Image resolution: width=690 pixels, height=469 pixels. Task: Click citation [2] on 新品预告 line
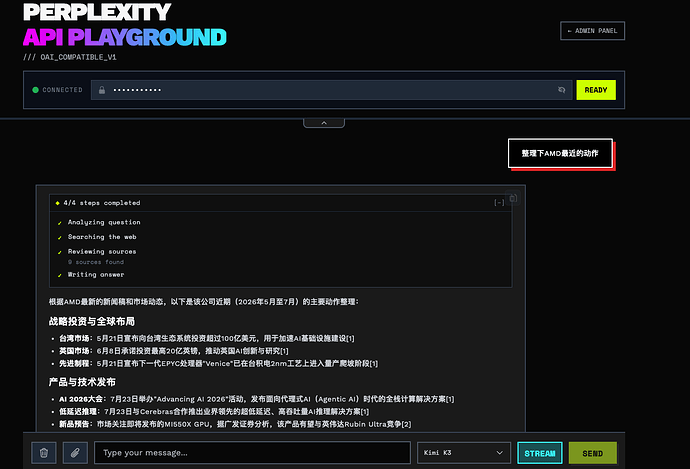tap(407, 424)
